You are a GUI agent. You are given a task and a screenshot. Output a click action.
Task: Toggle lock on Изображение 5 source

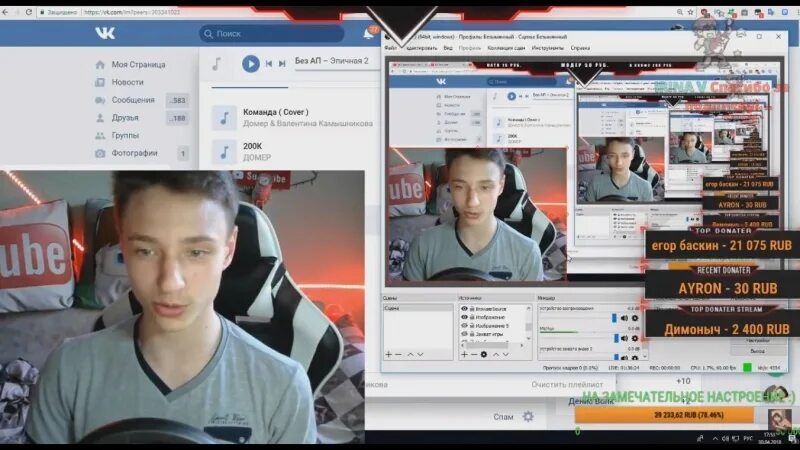point(472,326)
